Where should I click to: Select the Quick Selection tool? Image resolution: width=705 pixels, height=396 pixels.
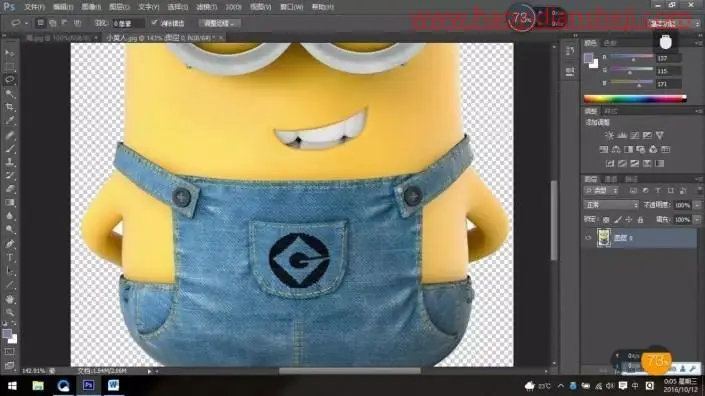pyautogui.click(x=9, y=93)
